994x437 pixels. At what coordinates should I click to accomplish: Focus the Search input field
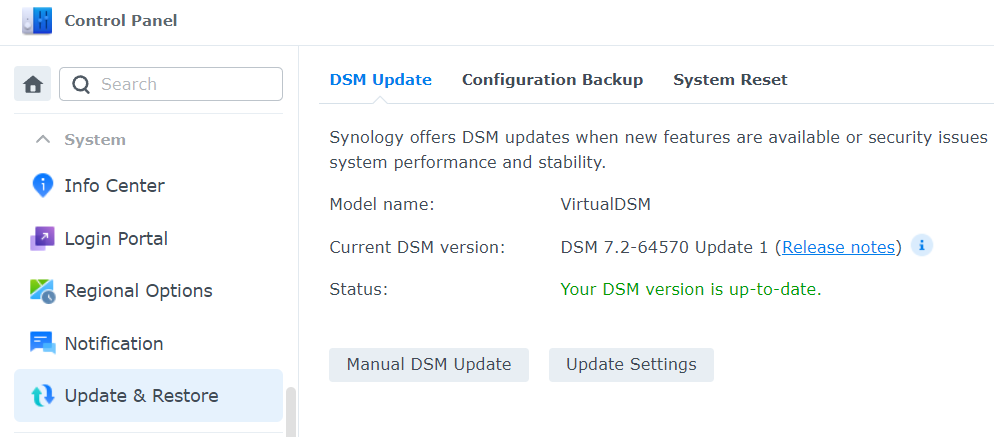[x=171, y=84]
